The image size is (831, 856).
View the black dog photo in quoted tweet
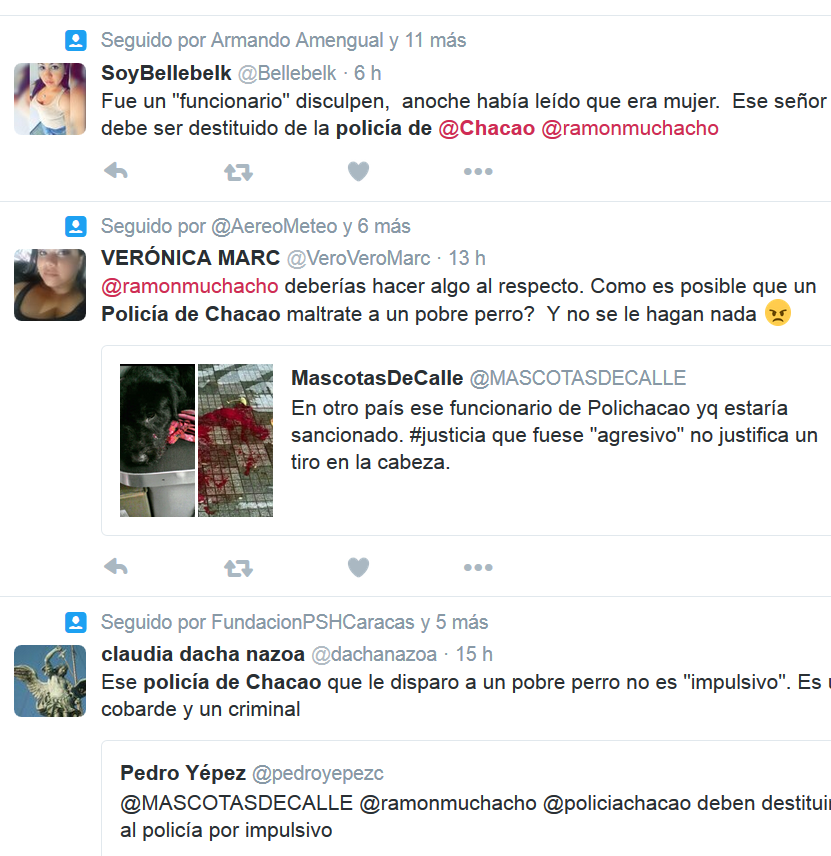[x=157, y=440]
